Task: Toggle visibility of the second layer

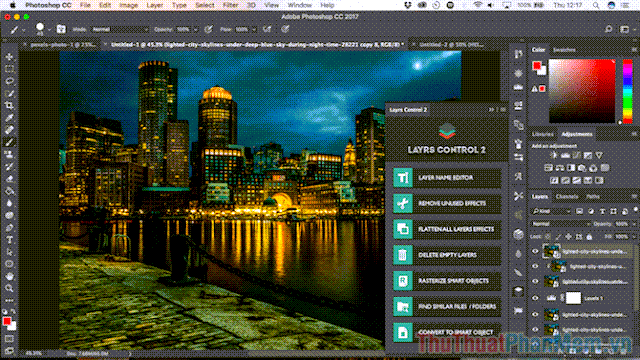Action: pos(535,267)
